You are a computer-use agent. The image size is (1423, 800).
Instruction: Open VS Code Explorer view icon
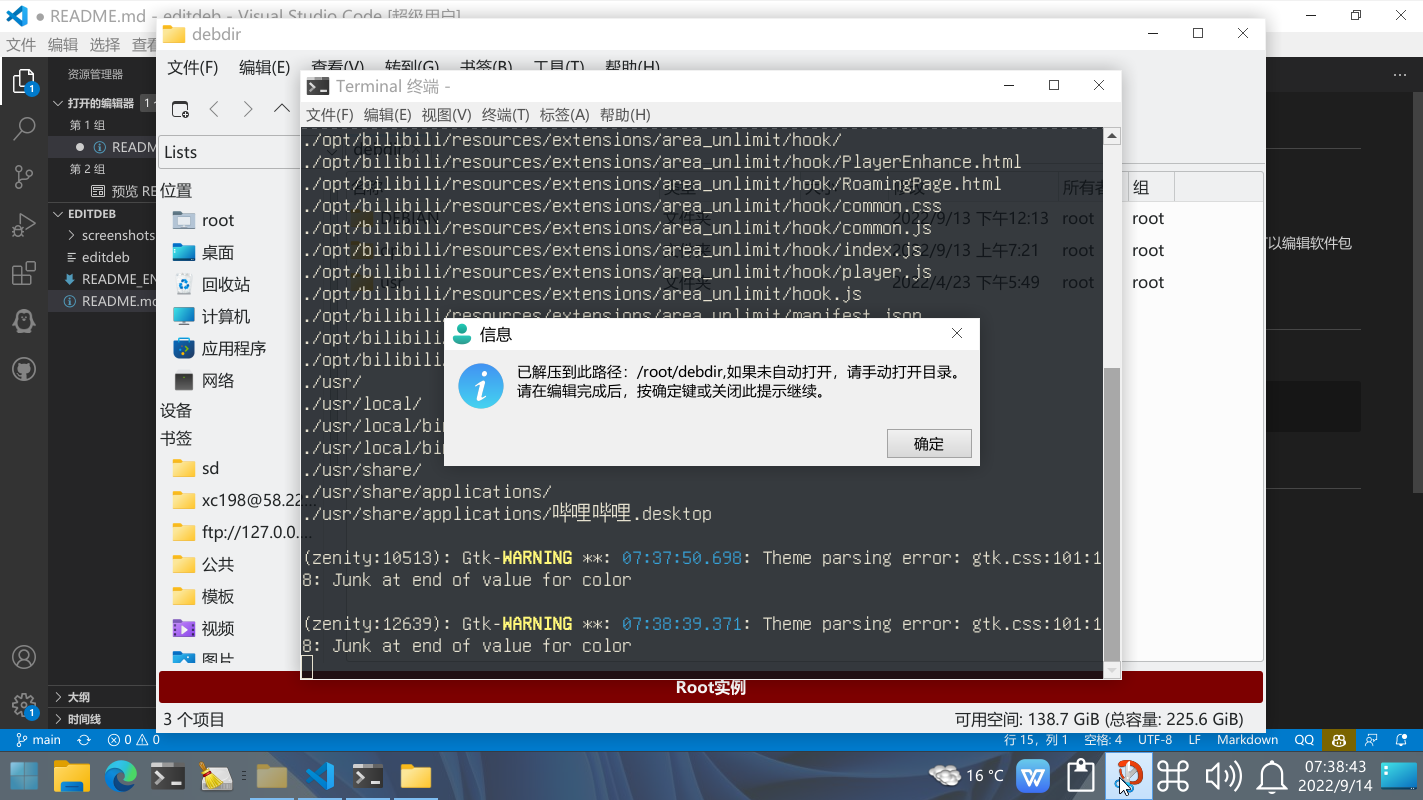coord(24,82)
